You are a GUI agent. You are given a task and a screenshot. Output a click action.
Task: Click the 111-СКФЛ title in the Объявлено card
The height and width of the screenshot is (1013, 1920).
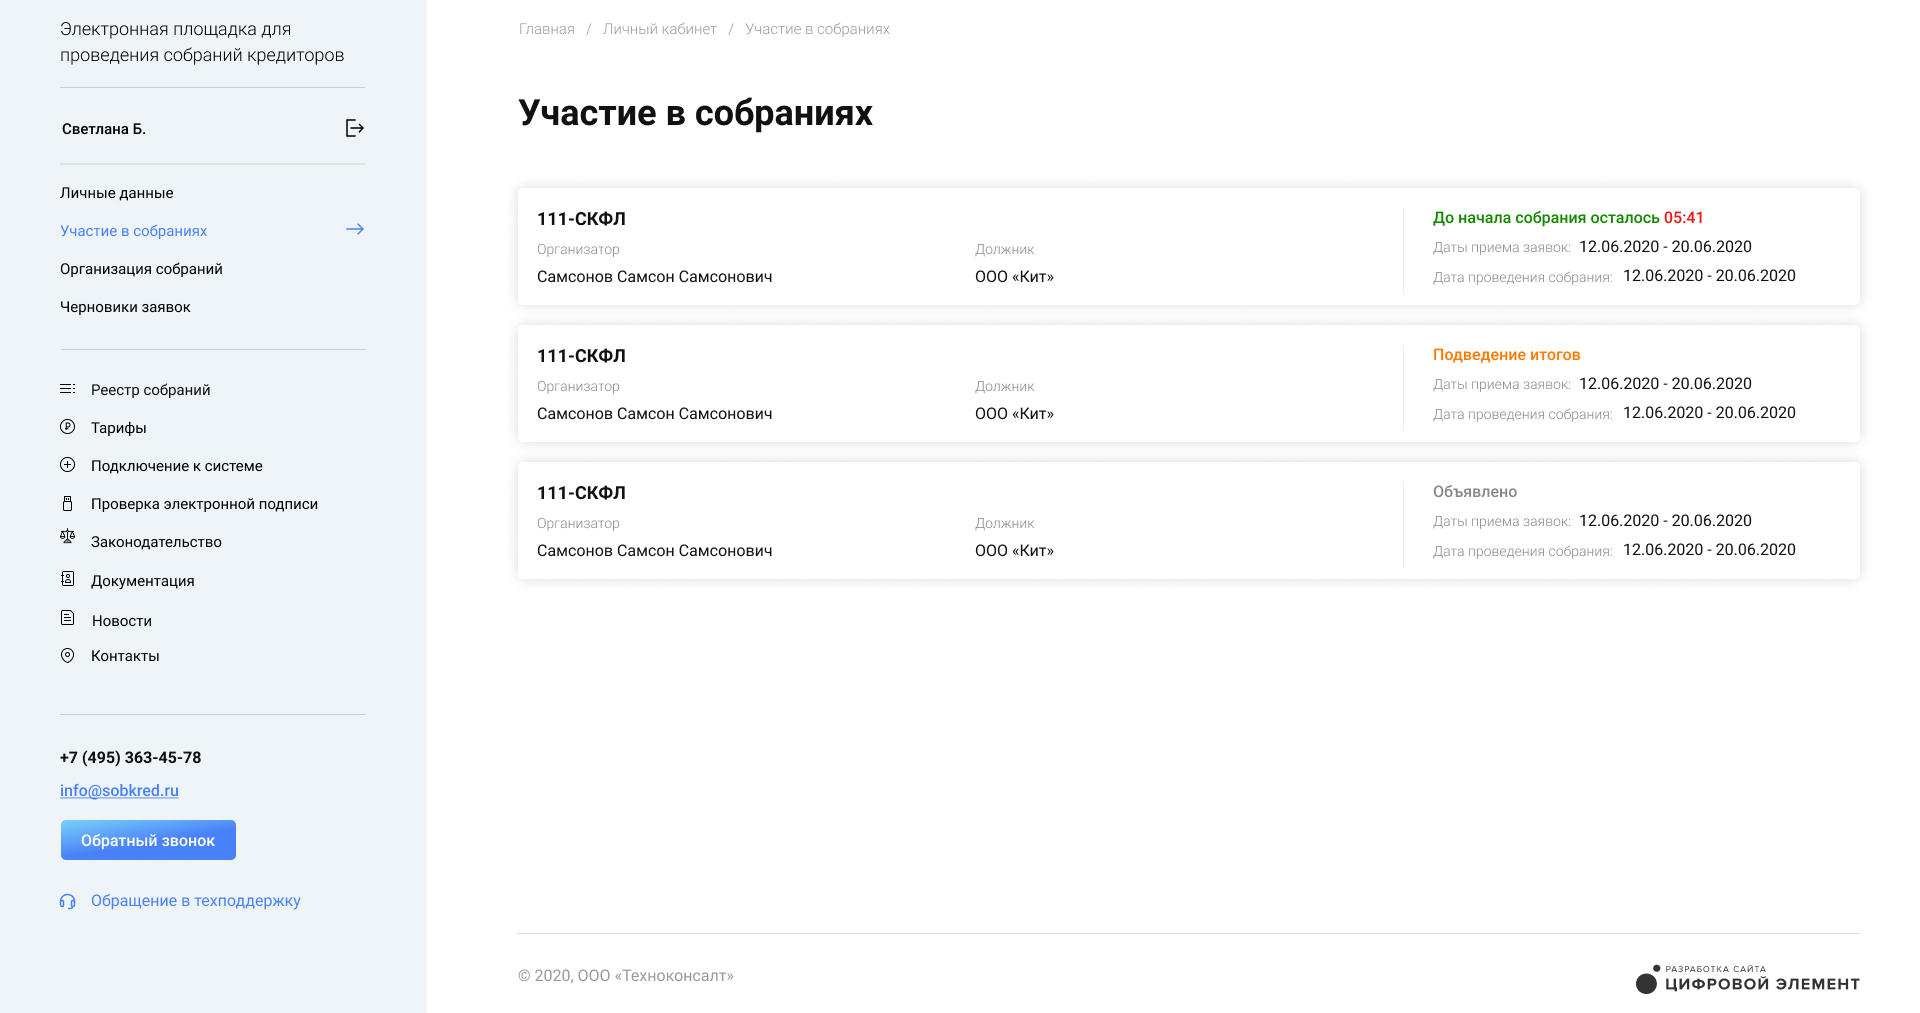tap(581, 493)
